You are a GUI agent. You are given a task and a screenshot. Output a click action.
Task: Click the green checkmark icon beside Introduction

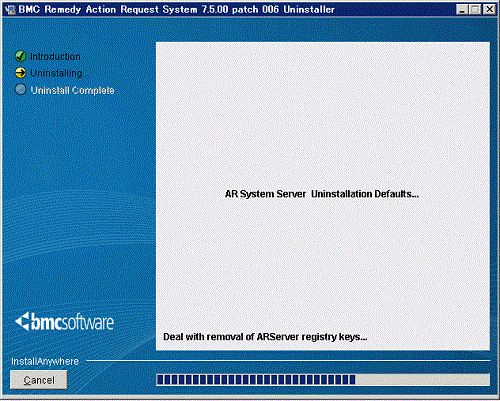click(21, 56)
